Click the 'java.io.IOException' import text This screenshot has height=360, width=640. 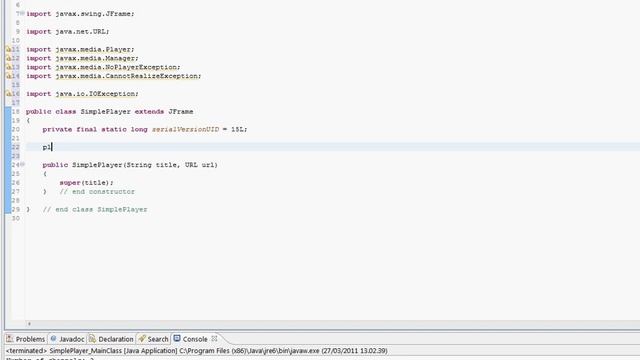pos(95,94)
